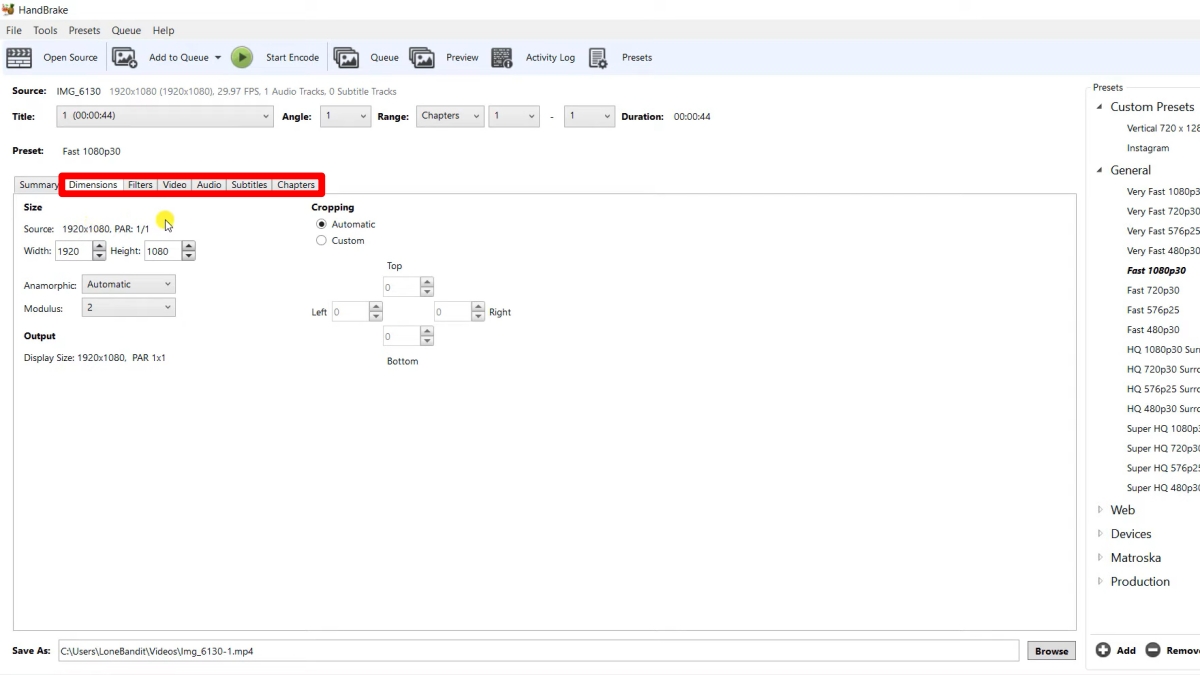The width and height of the screenshot is (1200, 675).
Task: Collapse the Custom Presets group
Action: (x=1100, y=107)
